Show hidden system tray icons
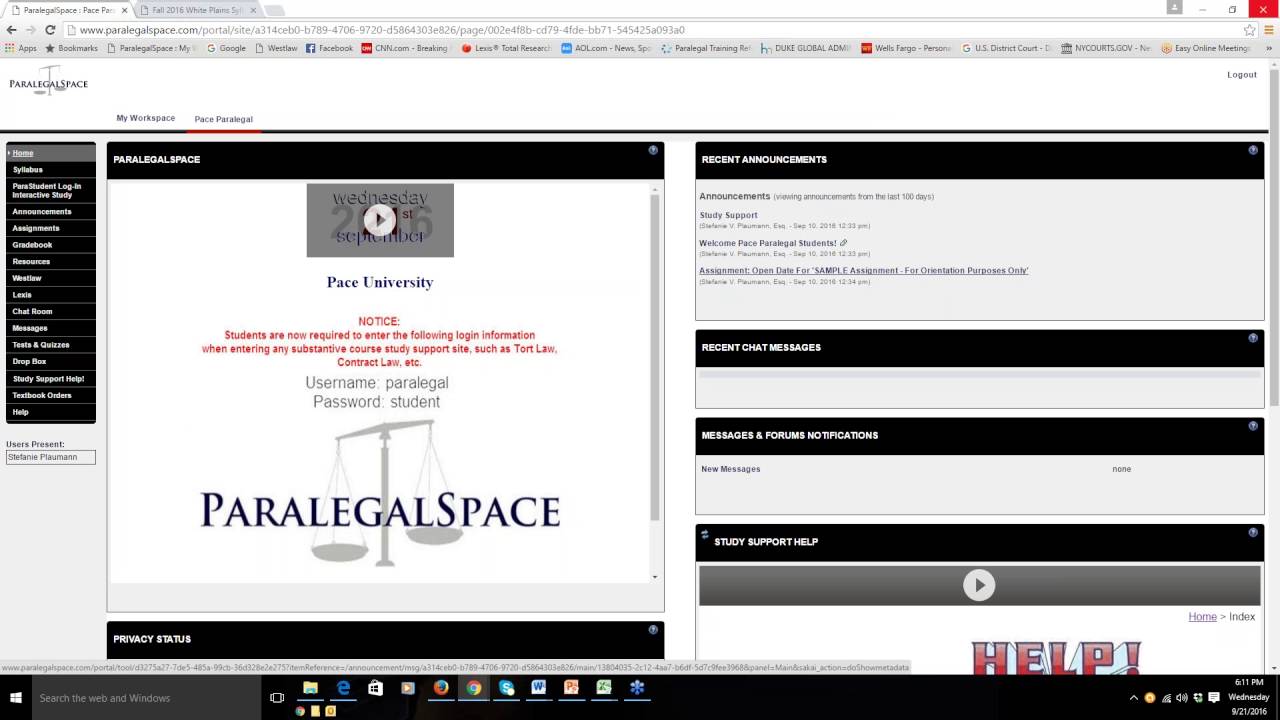 coord(1133,698)
